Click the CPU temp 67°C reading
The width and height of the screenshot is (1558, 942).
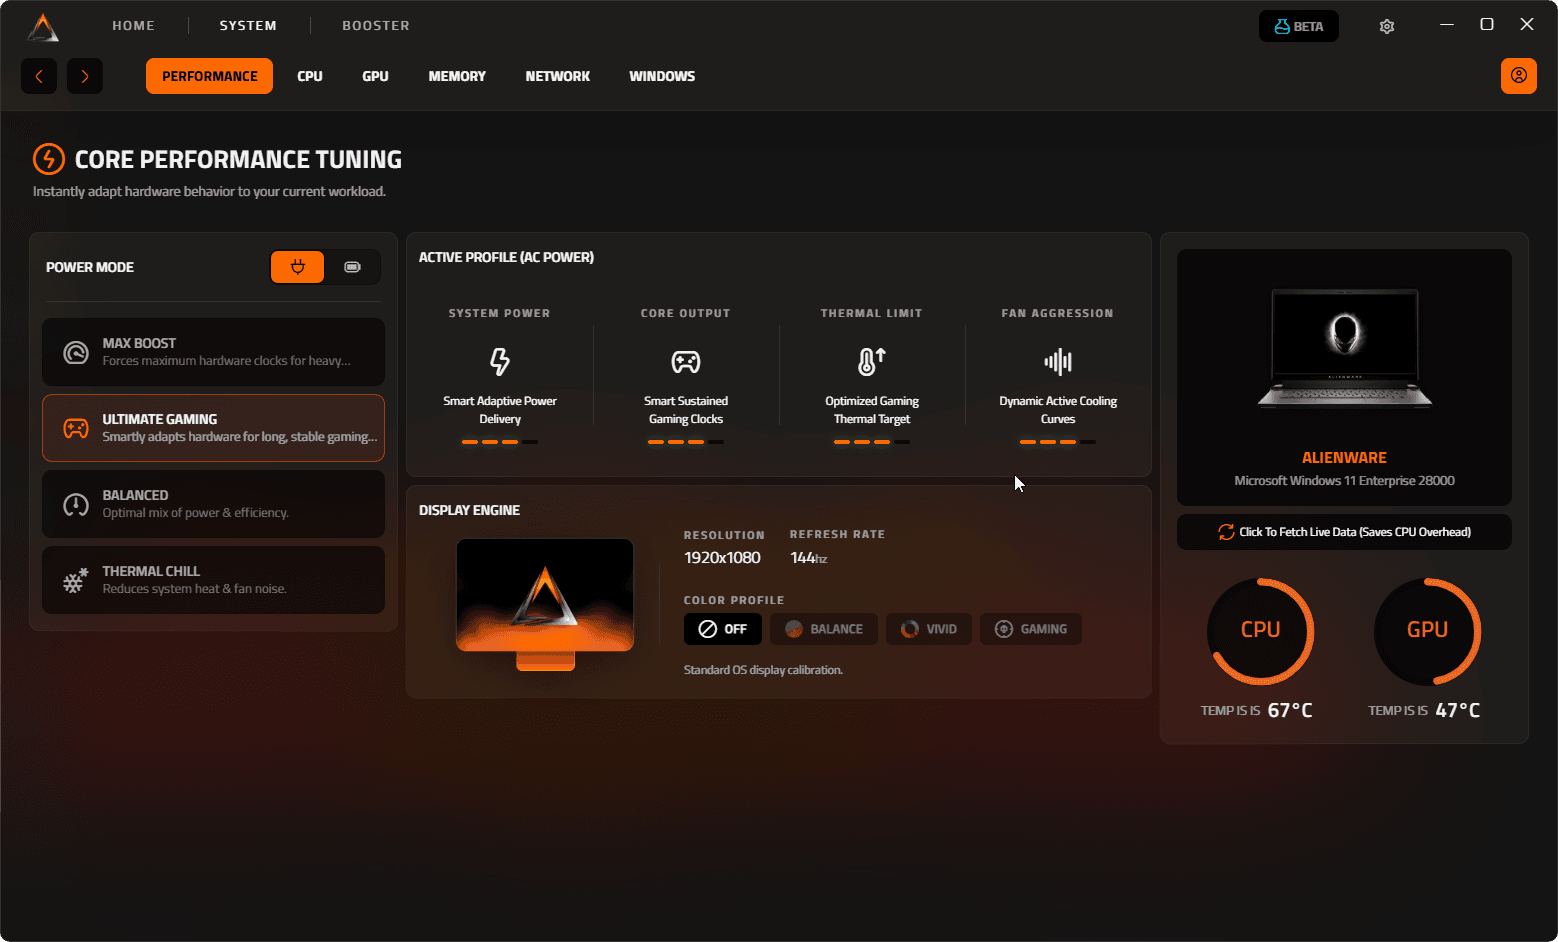1290,710
